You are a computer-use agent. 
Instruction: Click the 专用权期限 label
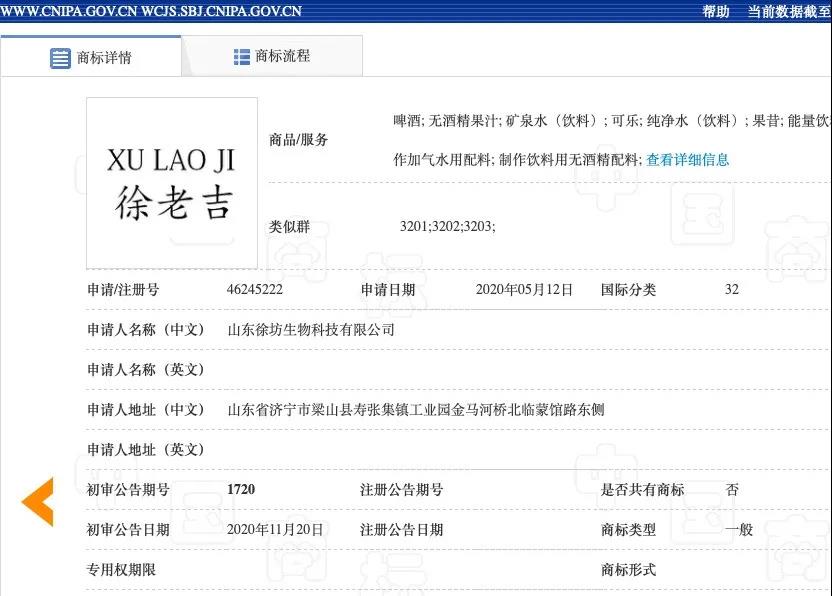[x=121, y=569]
